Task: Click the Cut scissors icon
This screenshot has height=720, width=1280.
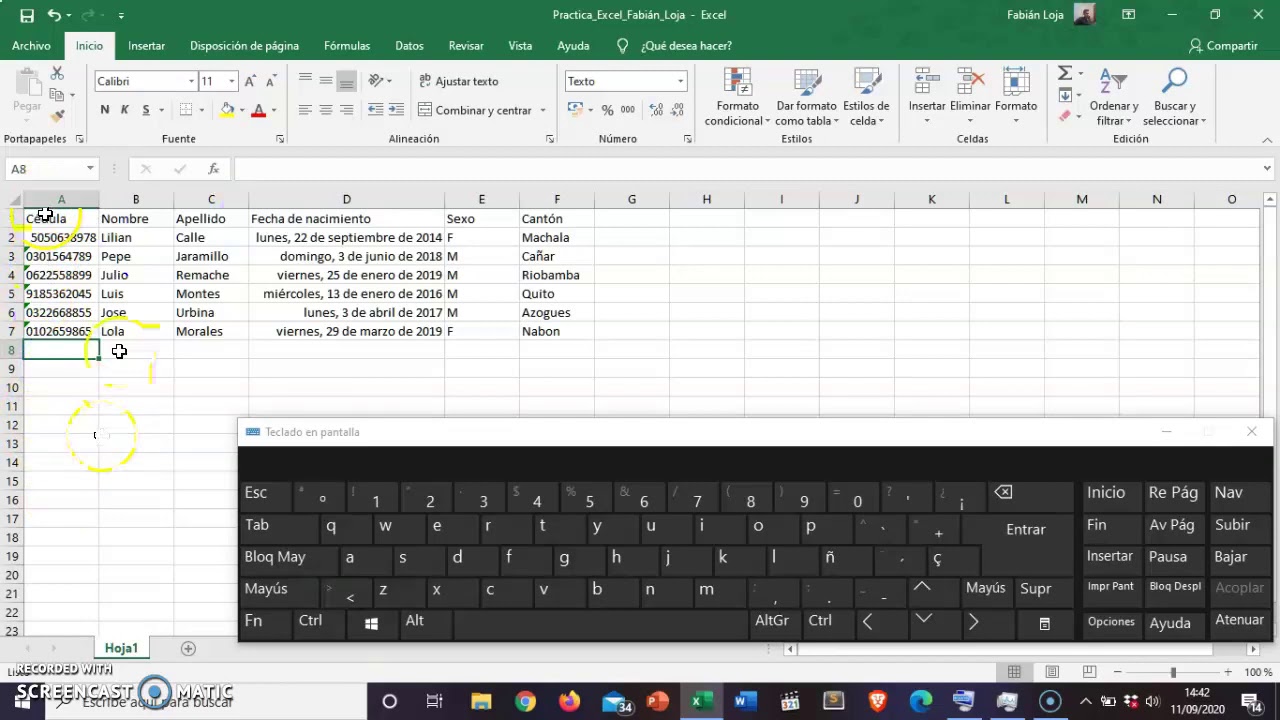Action: click(x=57, y=74)
